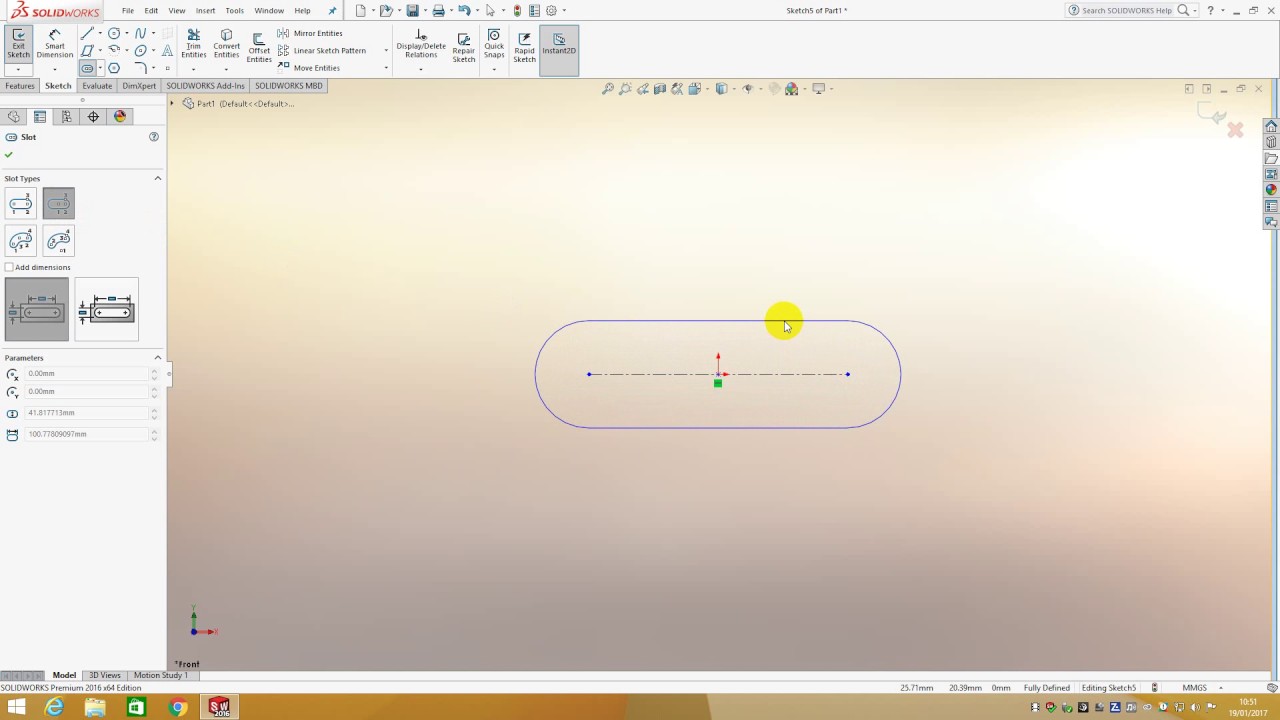
Task: Open Google Chrome from taskbar
Action: point(177,708)
